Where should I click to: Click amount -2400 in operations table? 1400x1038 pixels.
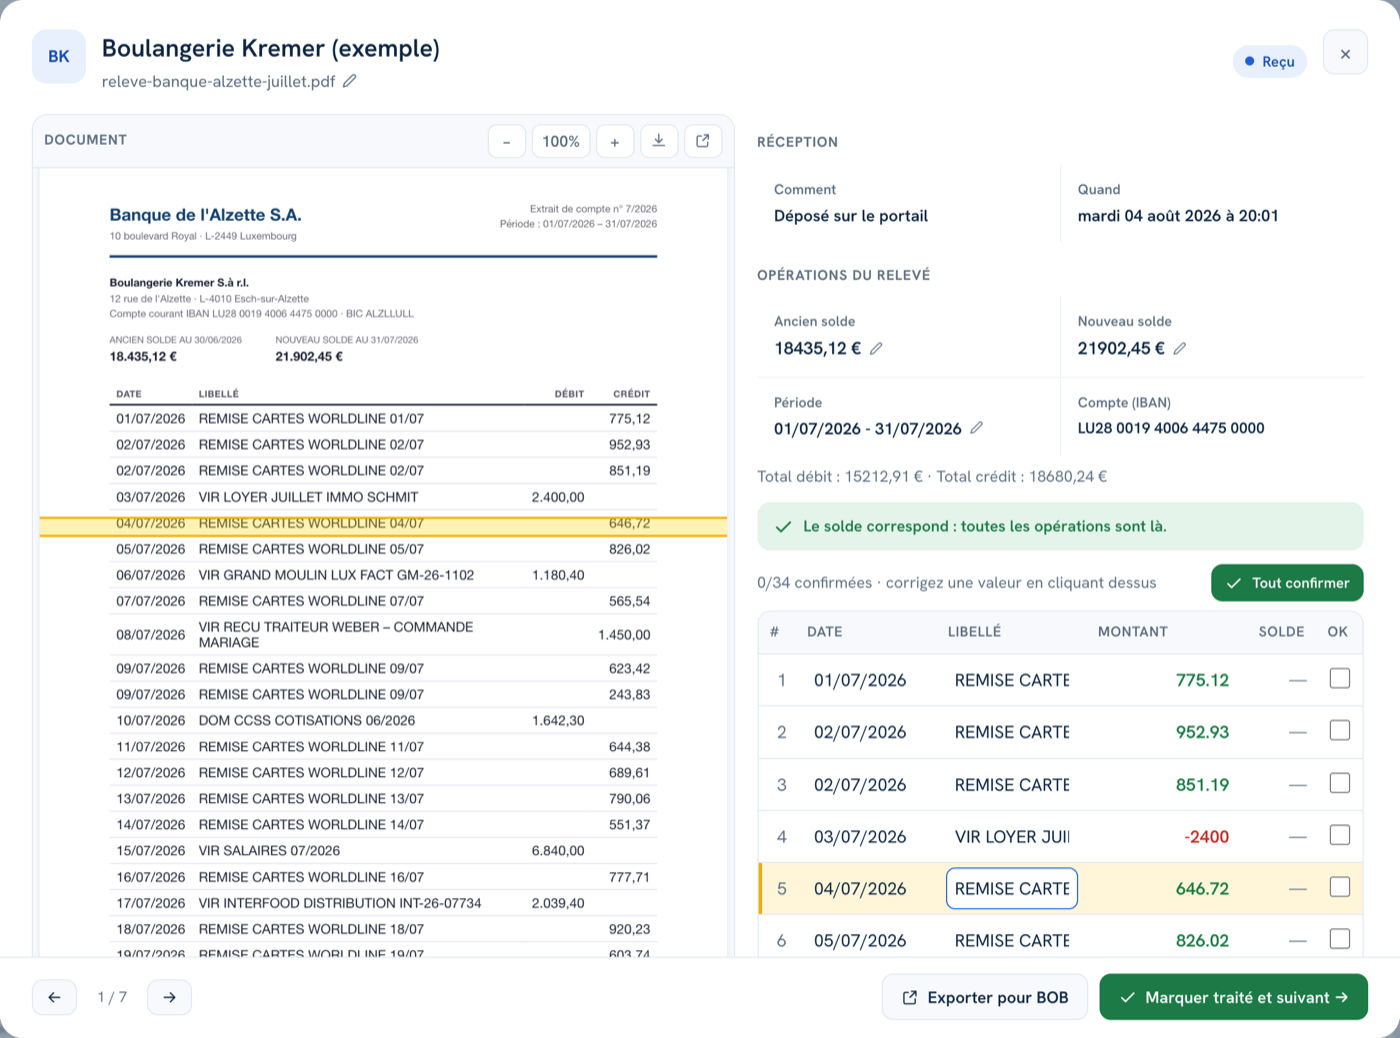[1206, 837]
